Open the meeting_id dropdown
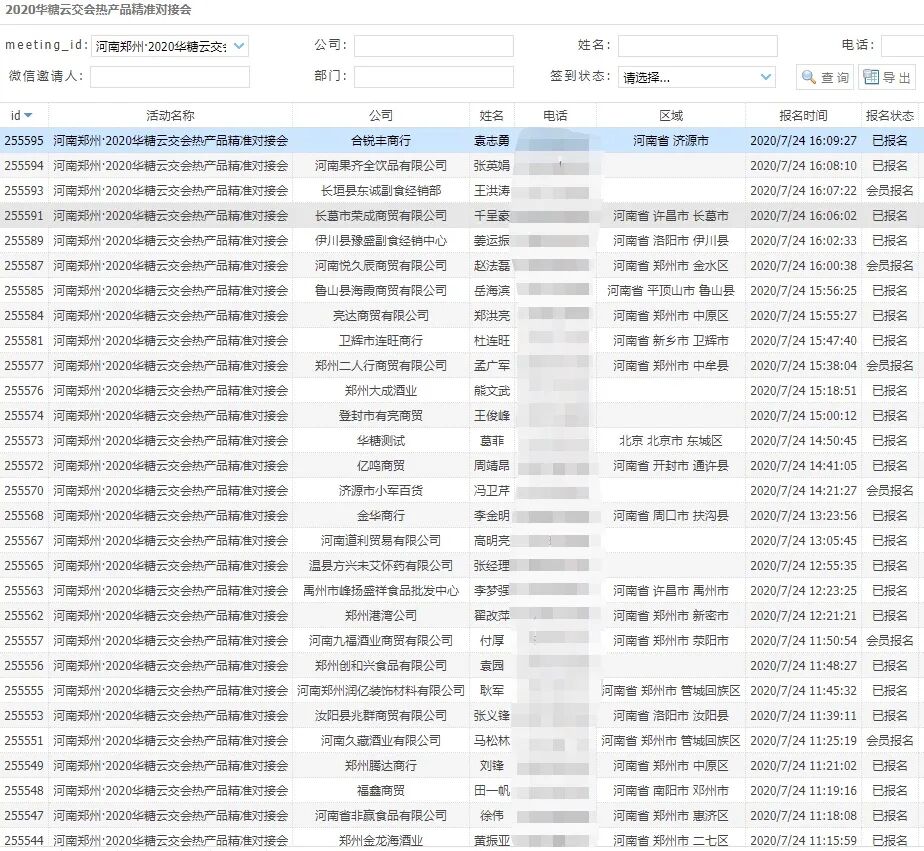This screenshot has height=851, width=924. [239, 46]
